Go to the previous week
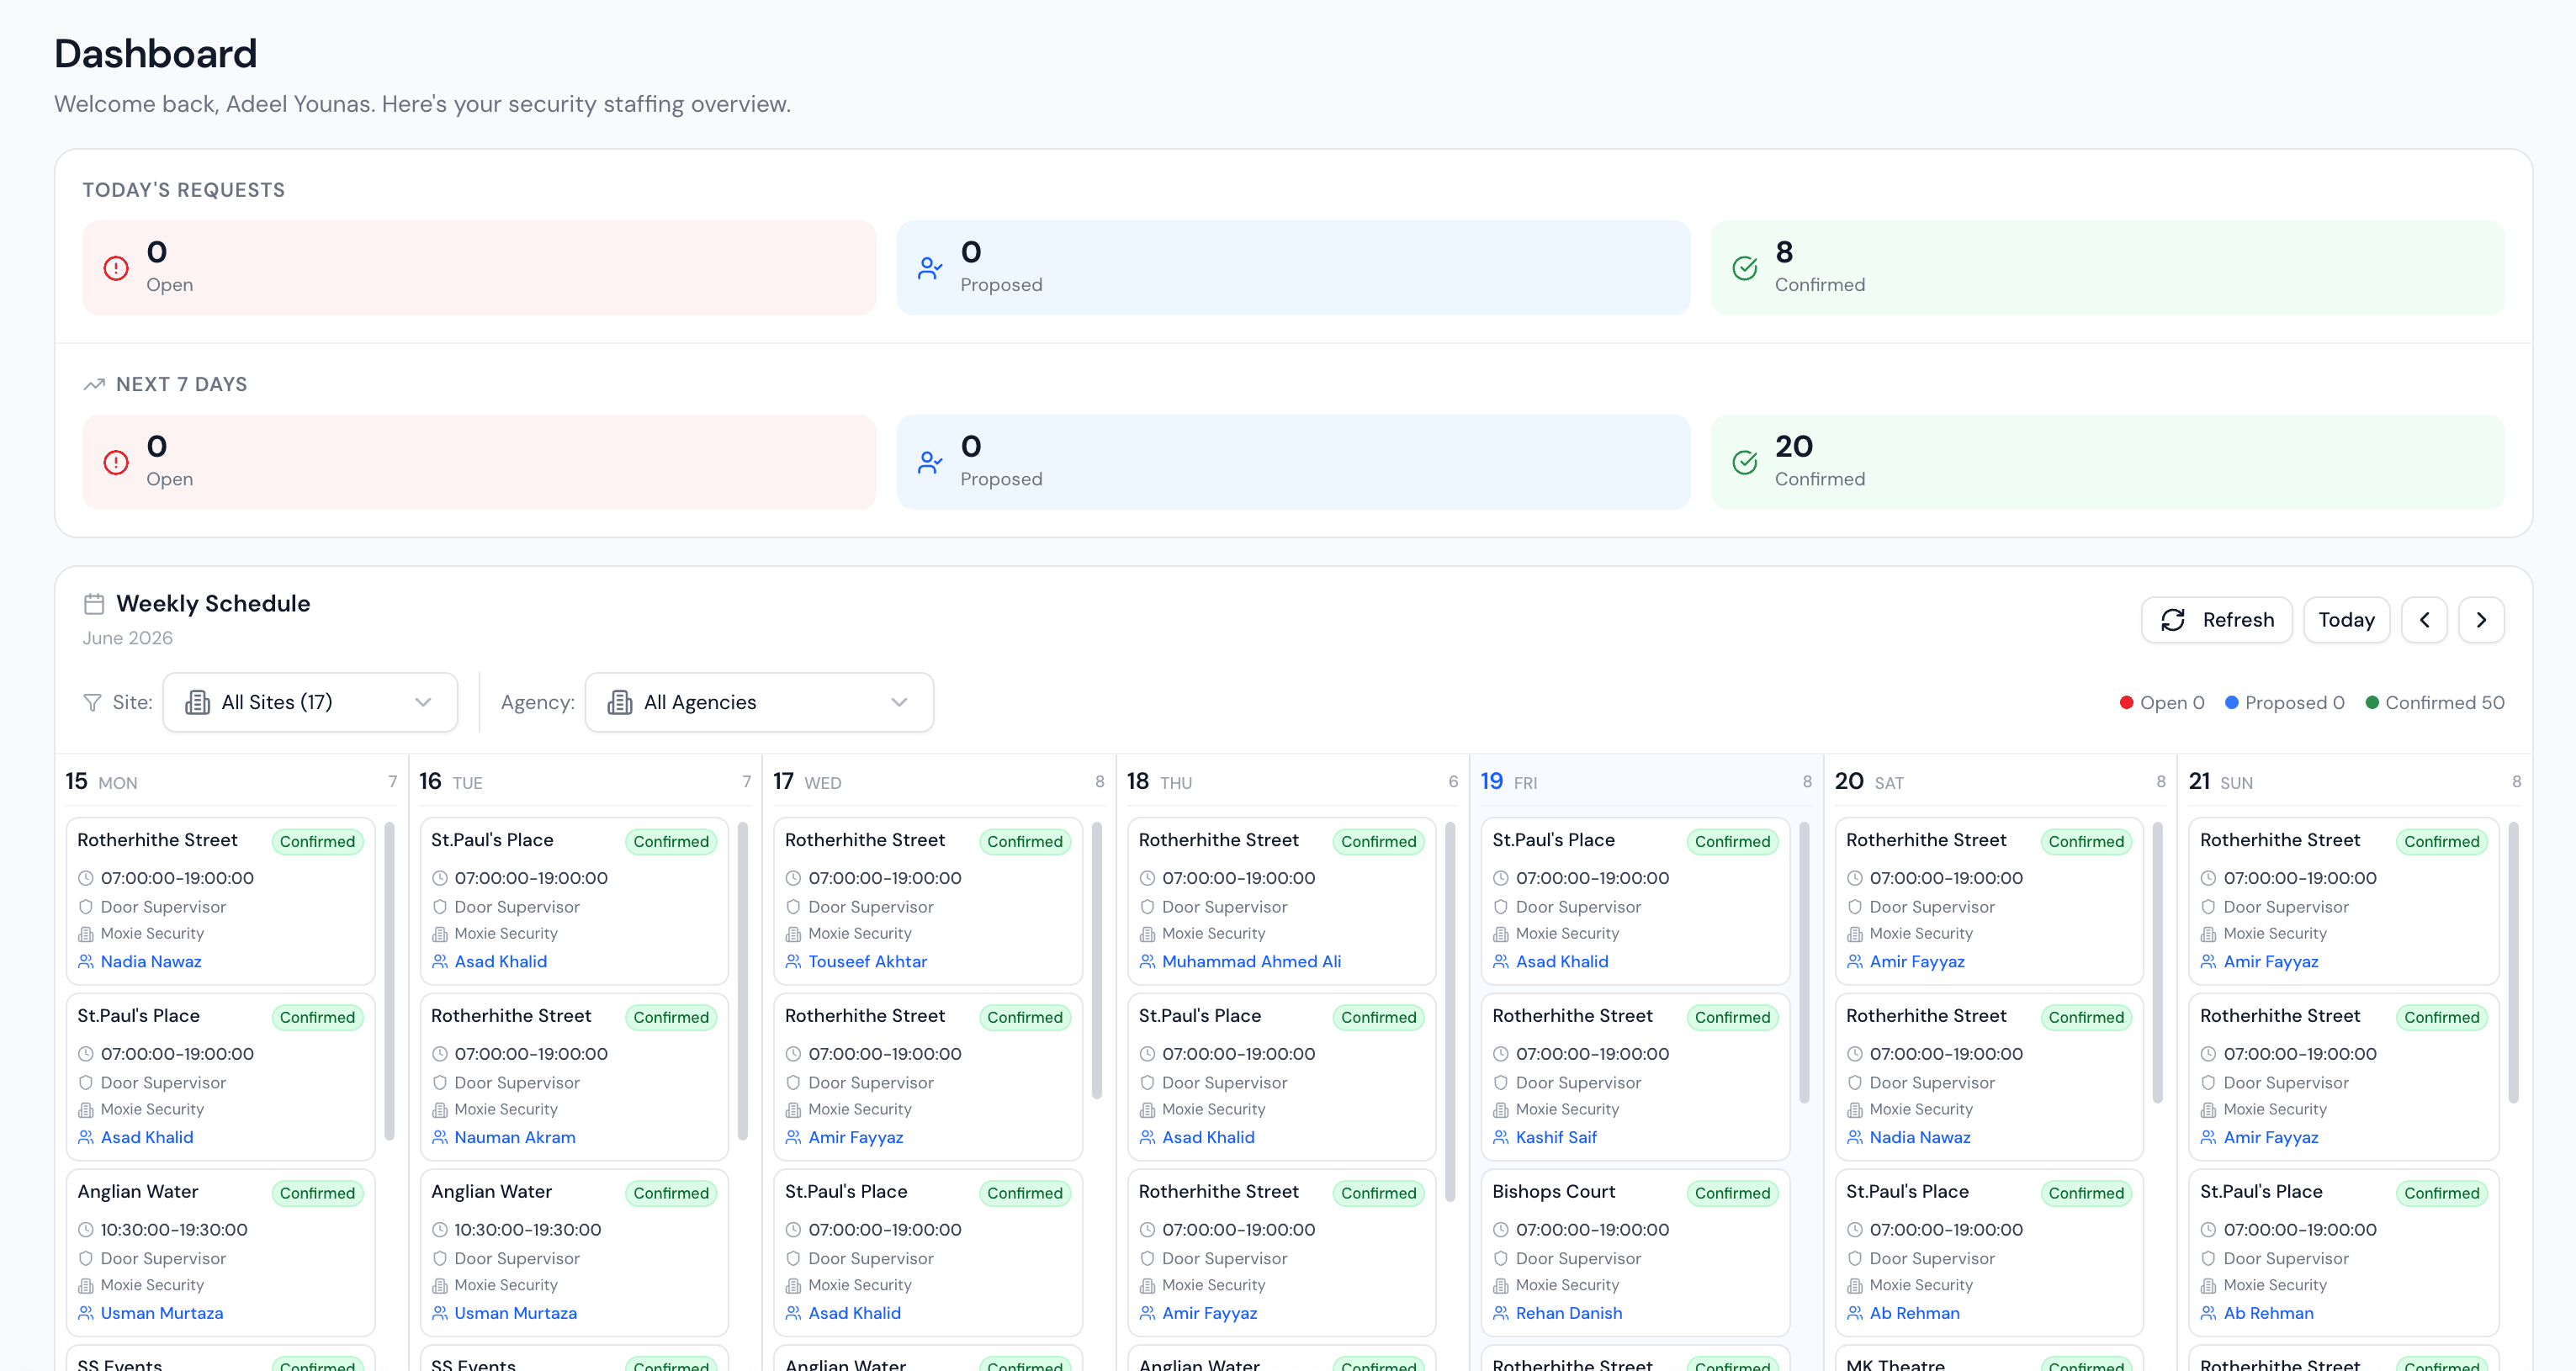The width and height of the screenshot is (2576, 1371). [x=2424, y=620]
